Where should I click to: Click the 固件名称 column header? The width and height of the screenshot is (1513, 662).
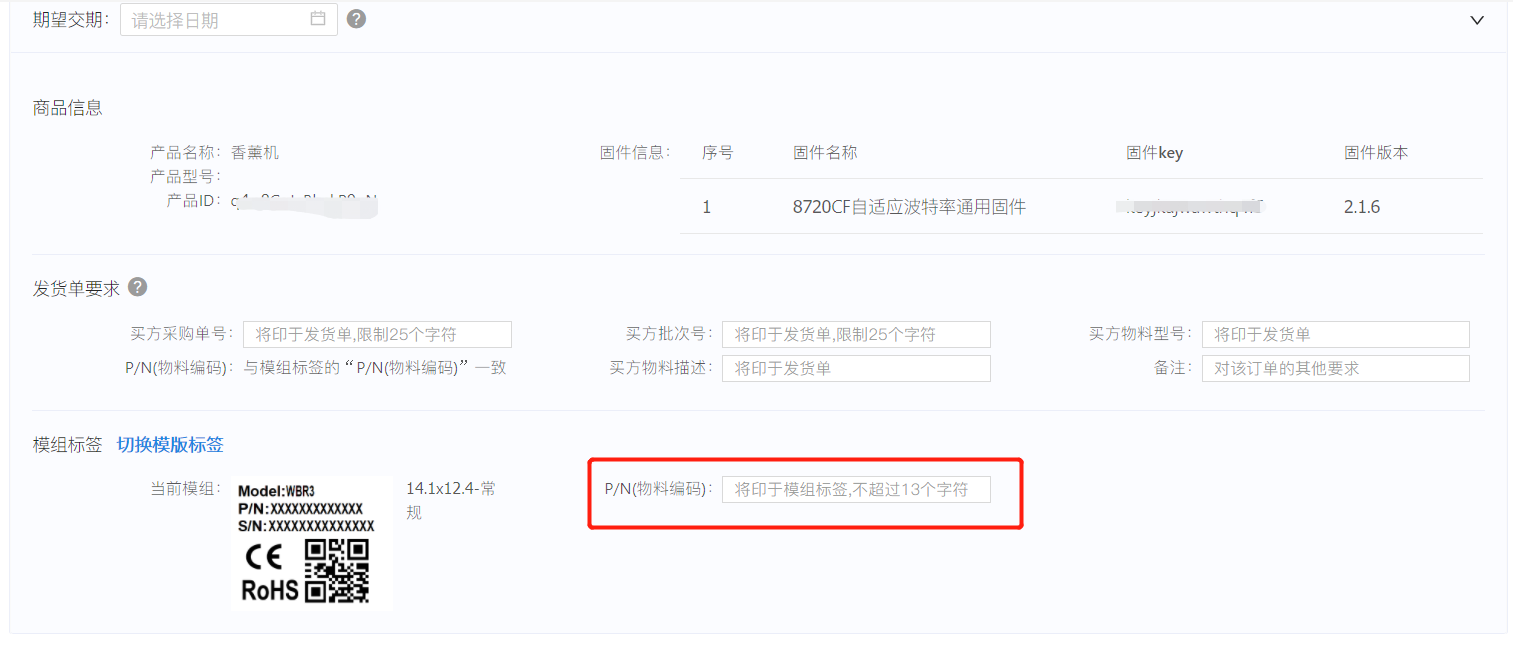tap(825, 153)
